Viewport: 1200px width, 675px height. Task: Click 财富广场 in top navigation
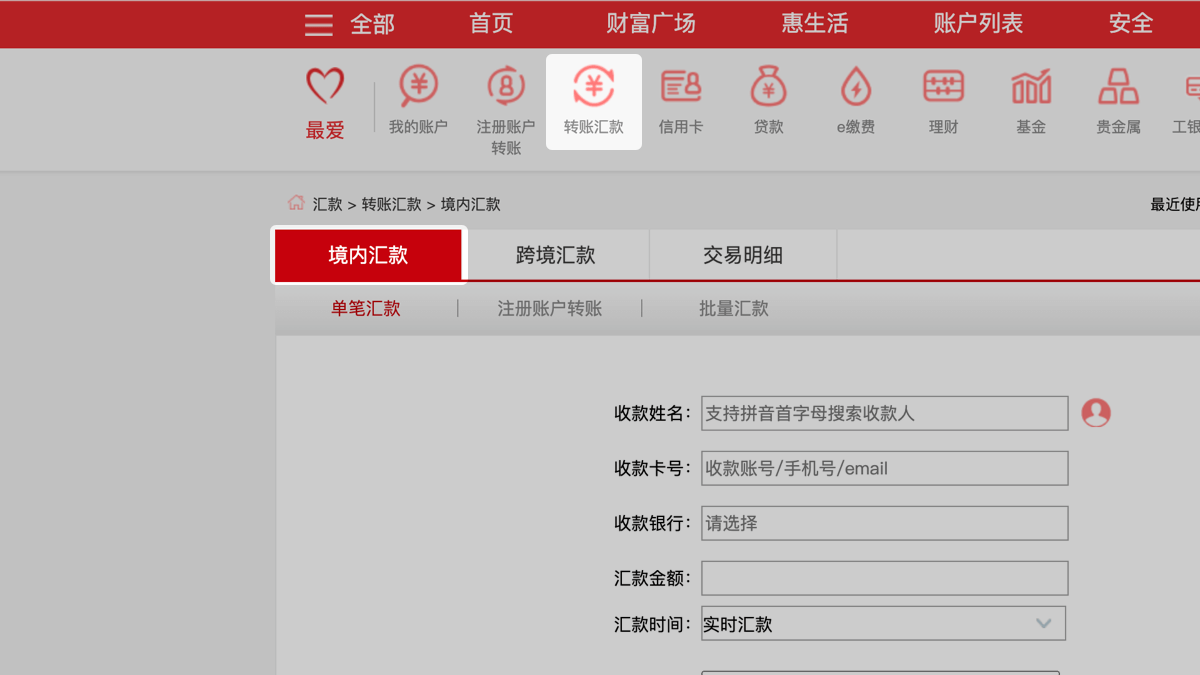(650, 24)
